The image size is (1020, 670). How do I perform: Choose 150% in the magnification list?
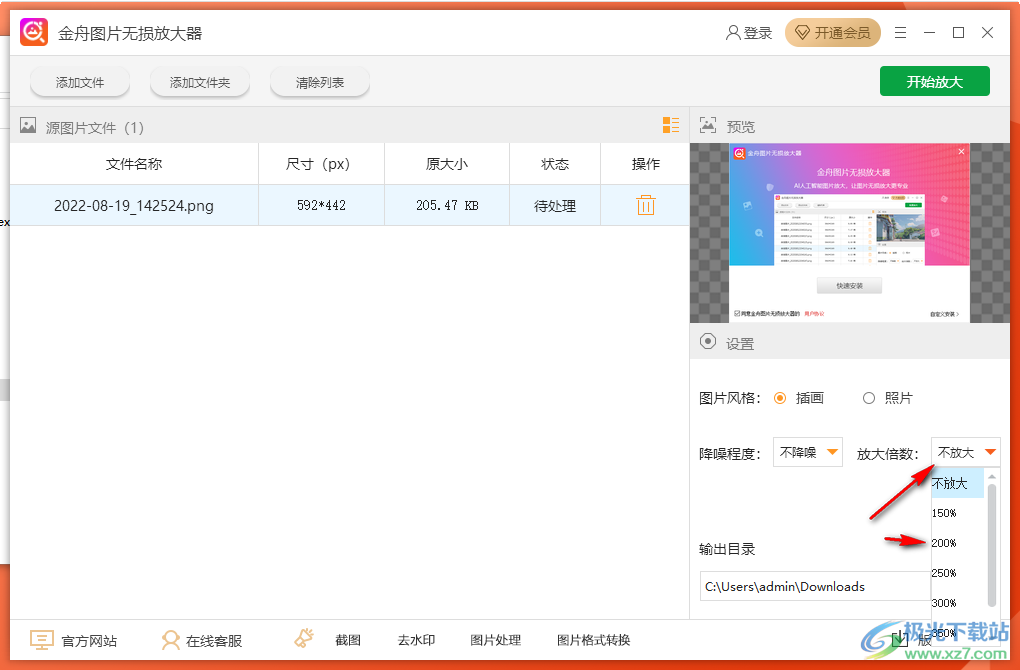tap(957, 513)
